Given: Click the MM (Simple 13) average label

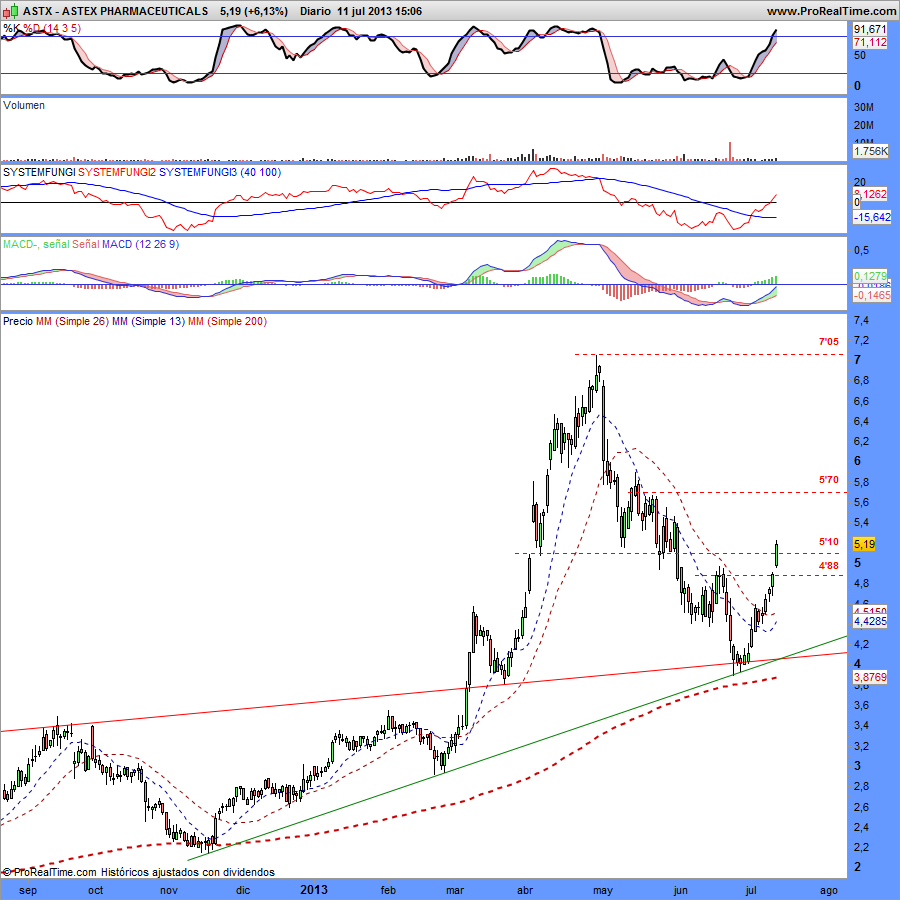Looking at the screenshot, I should (x=149, y=321).
